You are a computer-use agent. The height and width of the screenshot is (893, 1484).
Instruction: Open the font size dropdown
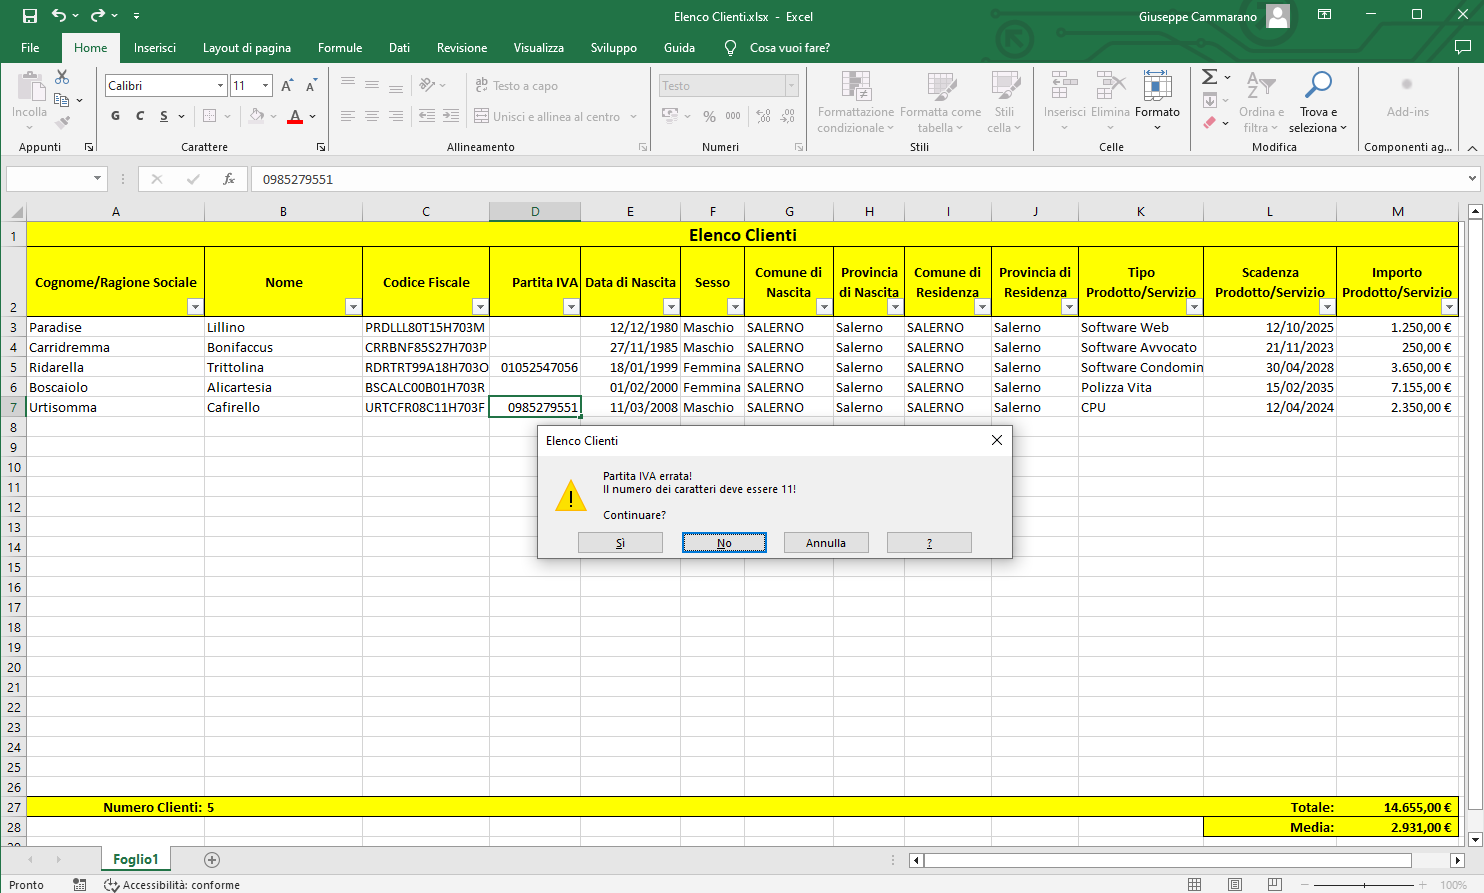(265, 86)
